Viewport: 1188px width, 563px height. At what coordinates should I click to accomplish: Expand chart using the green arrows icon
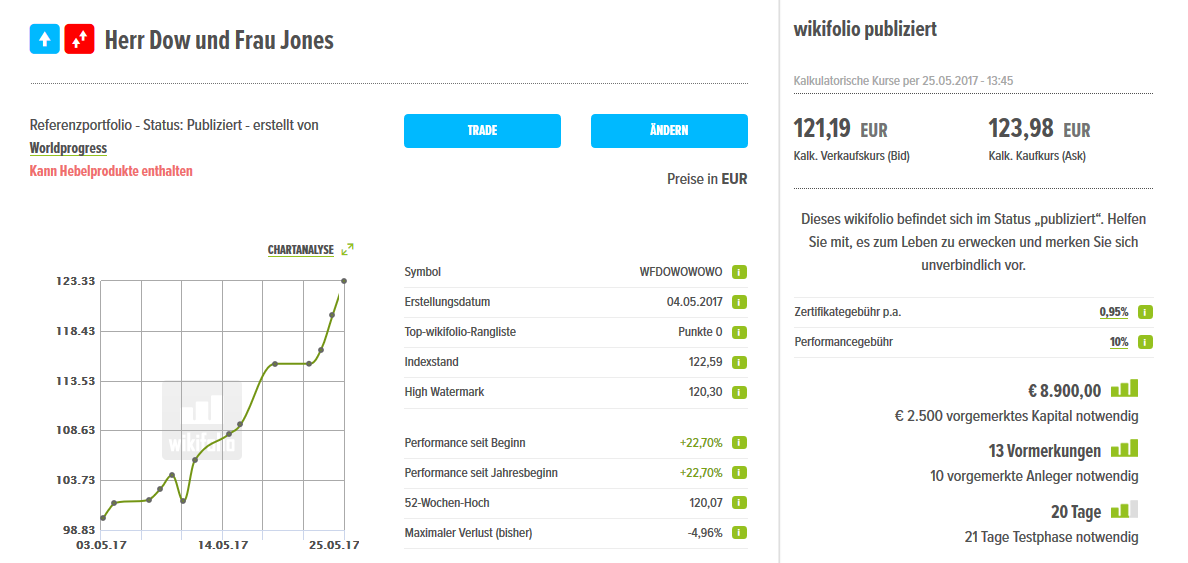pyautogui.click(x=347, y=249)
